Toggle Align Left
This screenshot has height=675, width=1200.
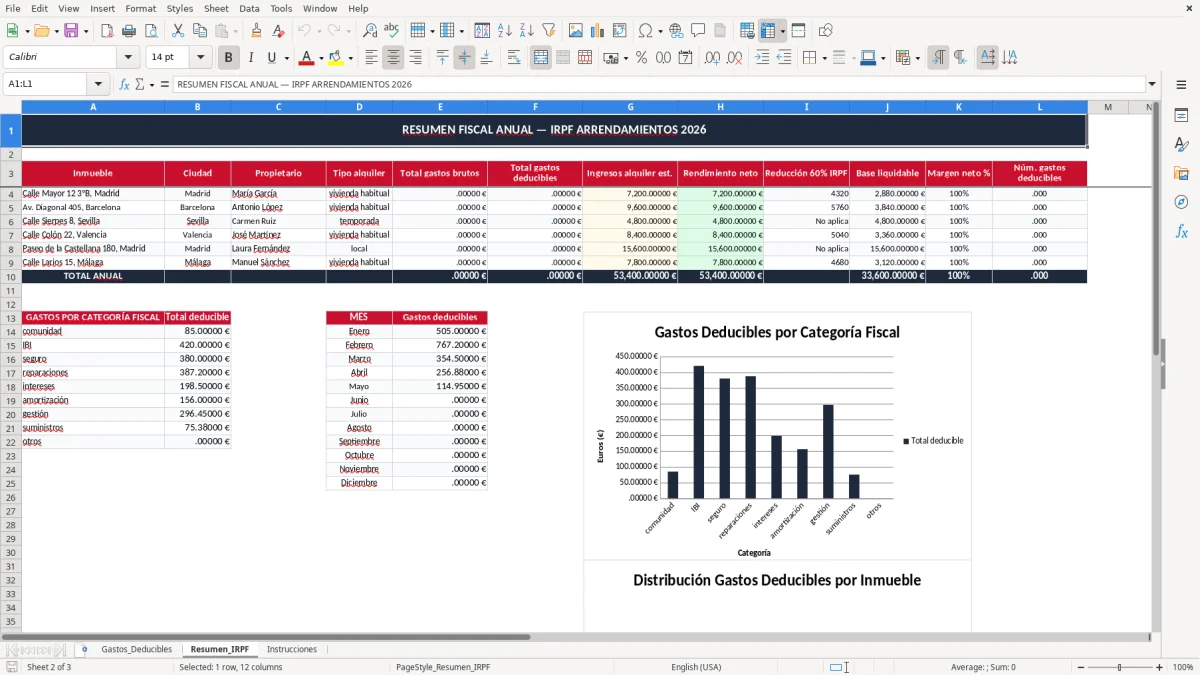tap(371, 58)
